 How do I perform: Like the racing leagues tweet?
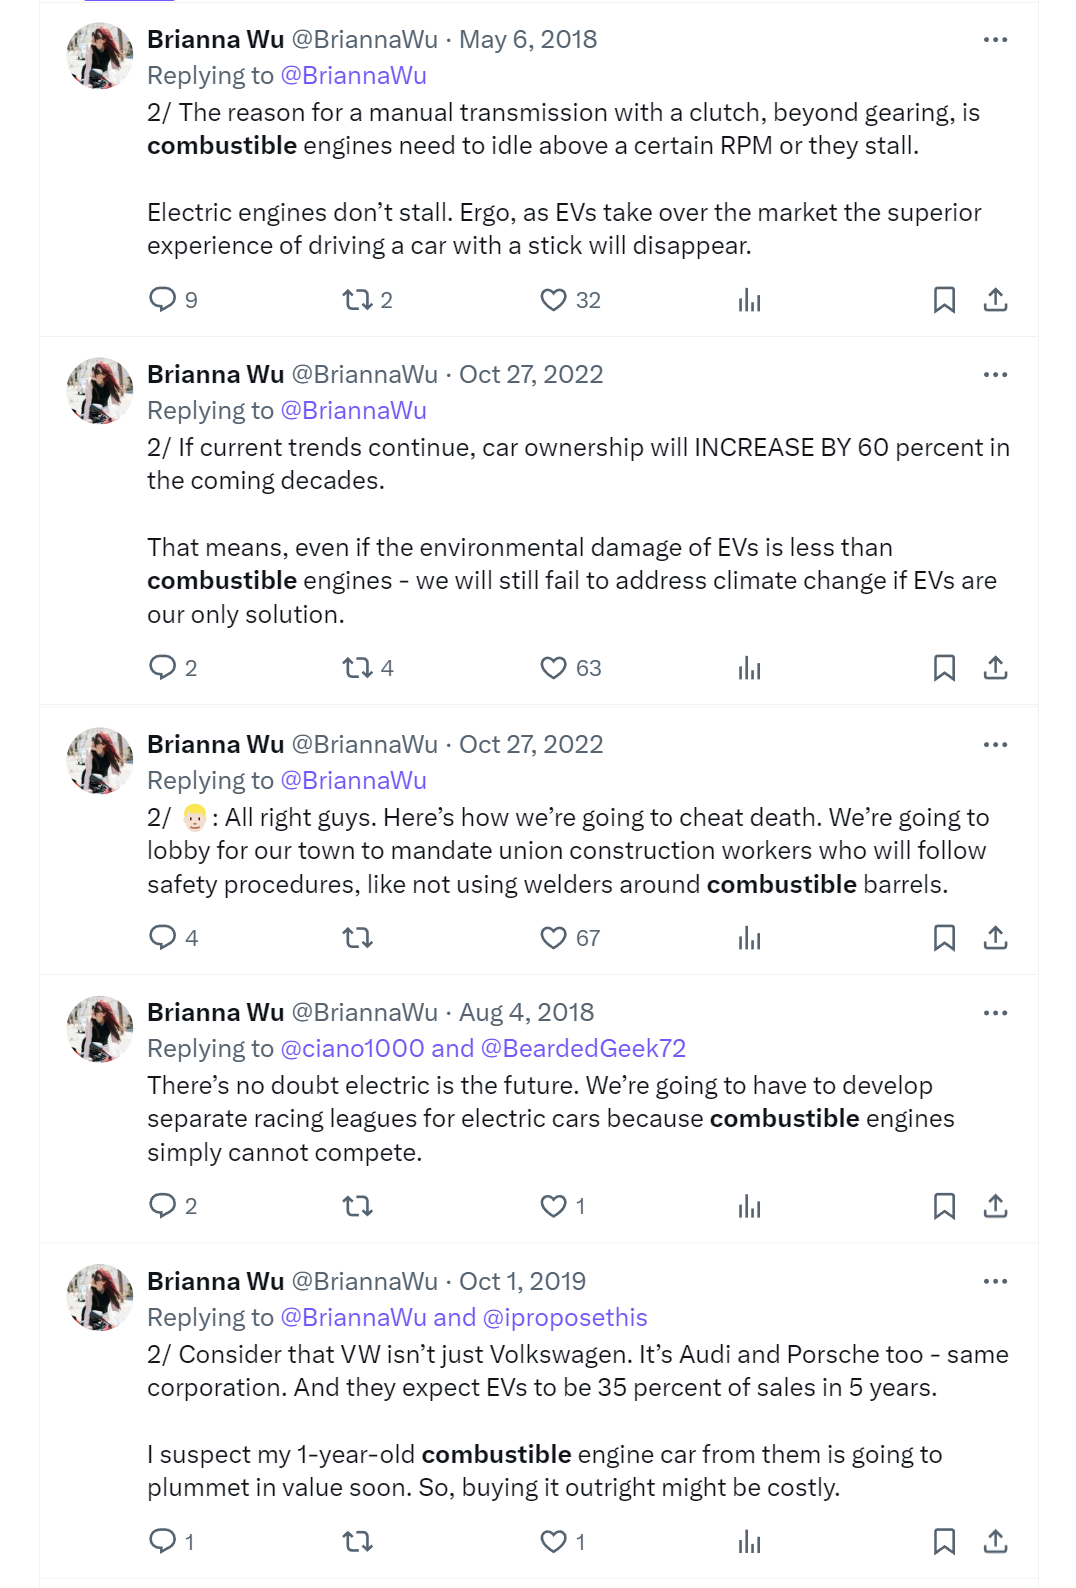pyautogui.click(x=553, y=1206)
